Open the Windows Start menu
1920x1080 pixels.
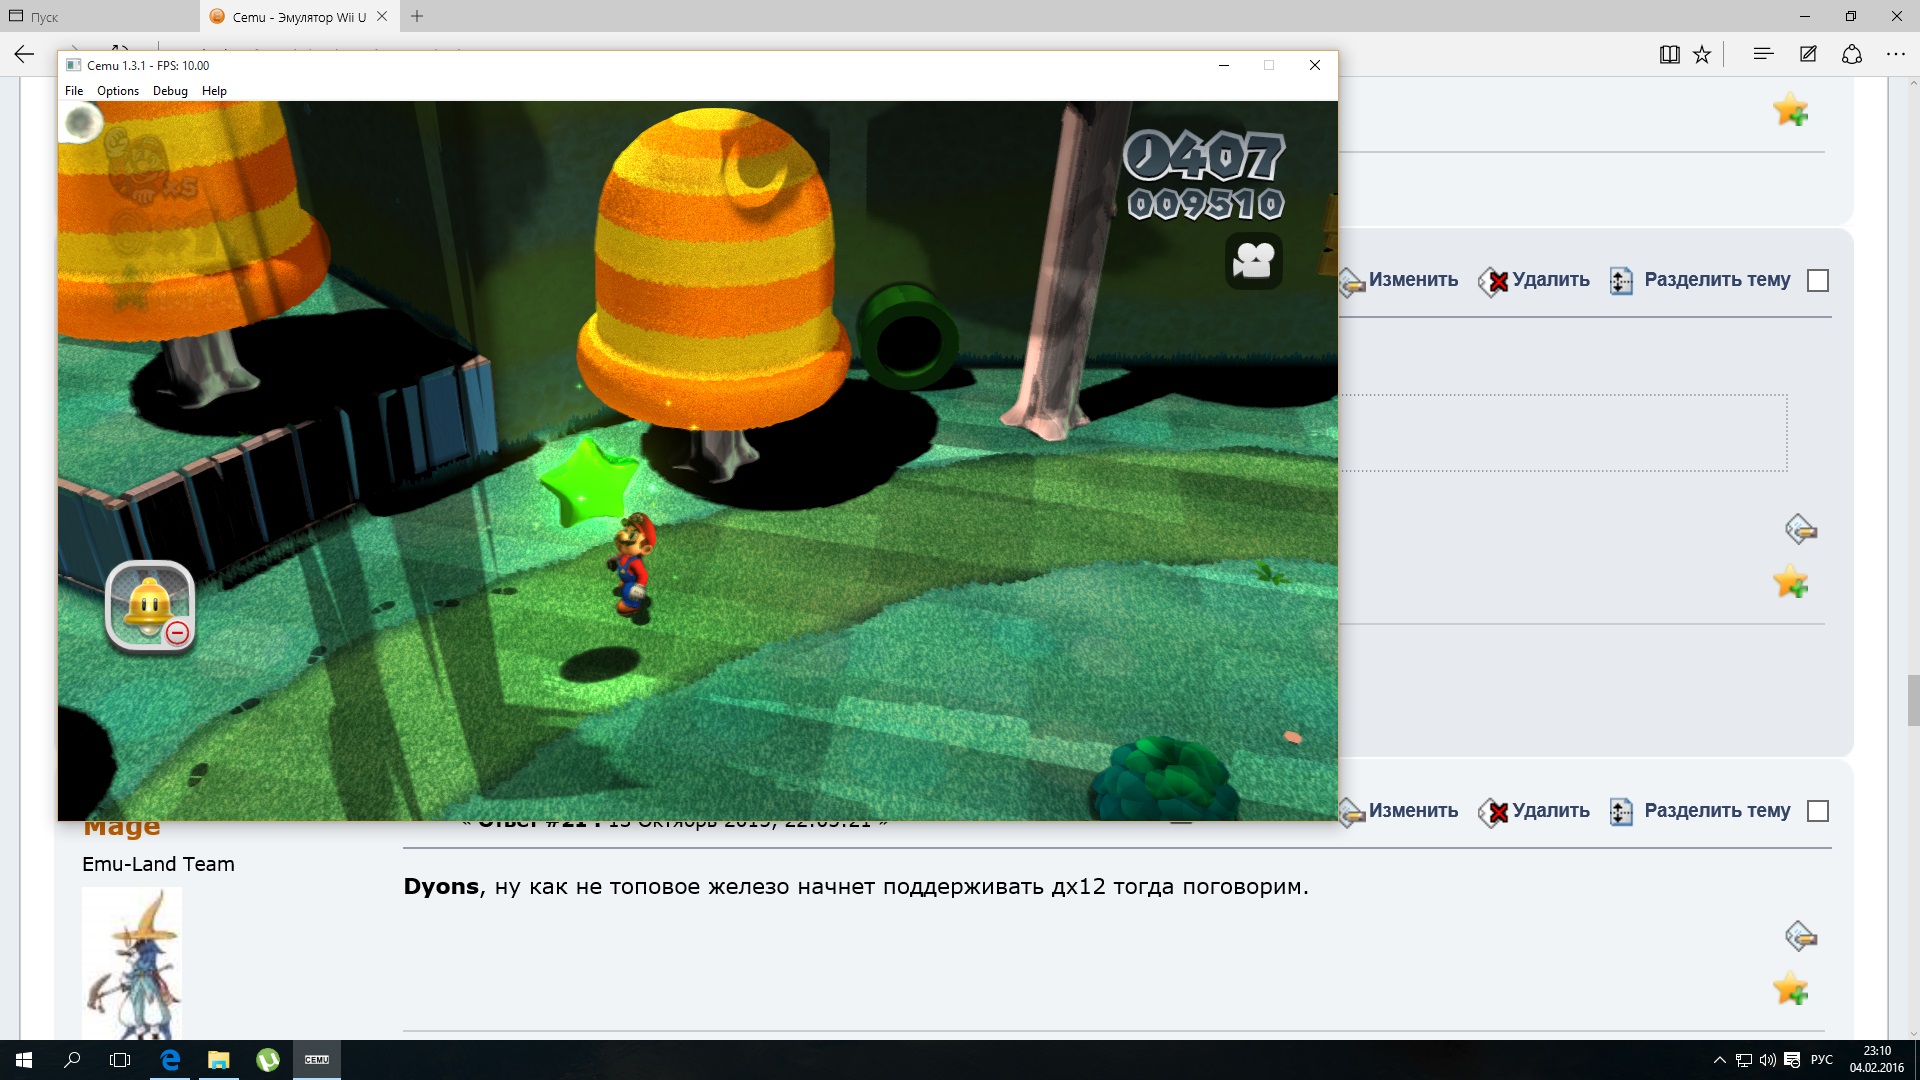coord(24,1060)
